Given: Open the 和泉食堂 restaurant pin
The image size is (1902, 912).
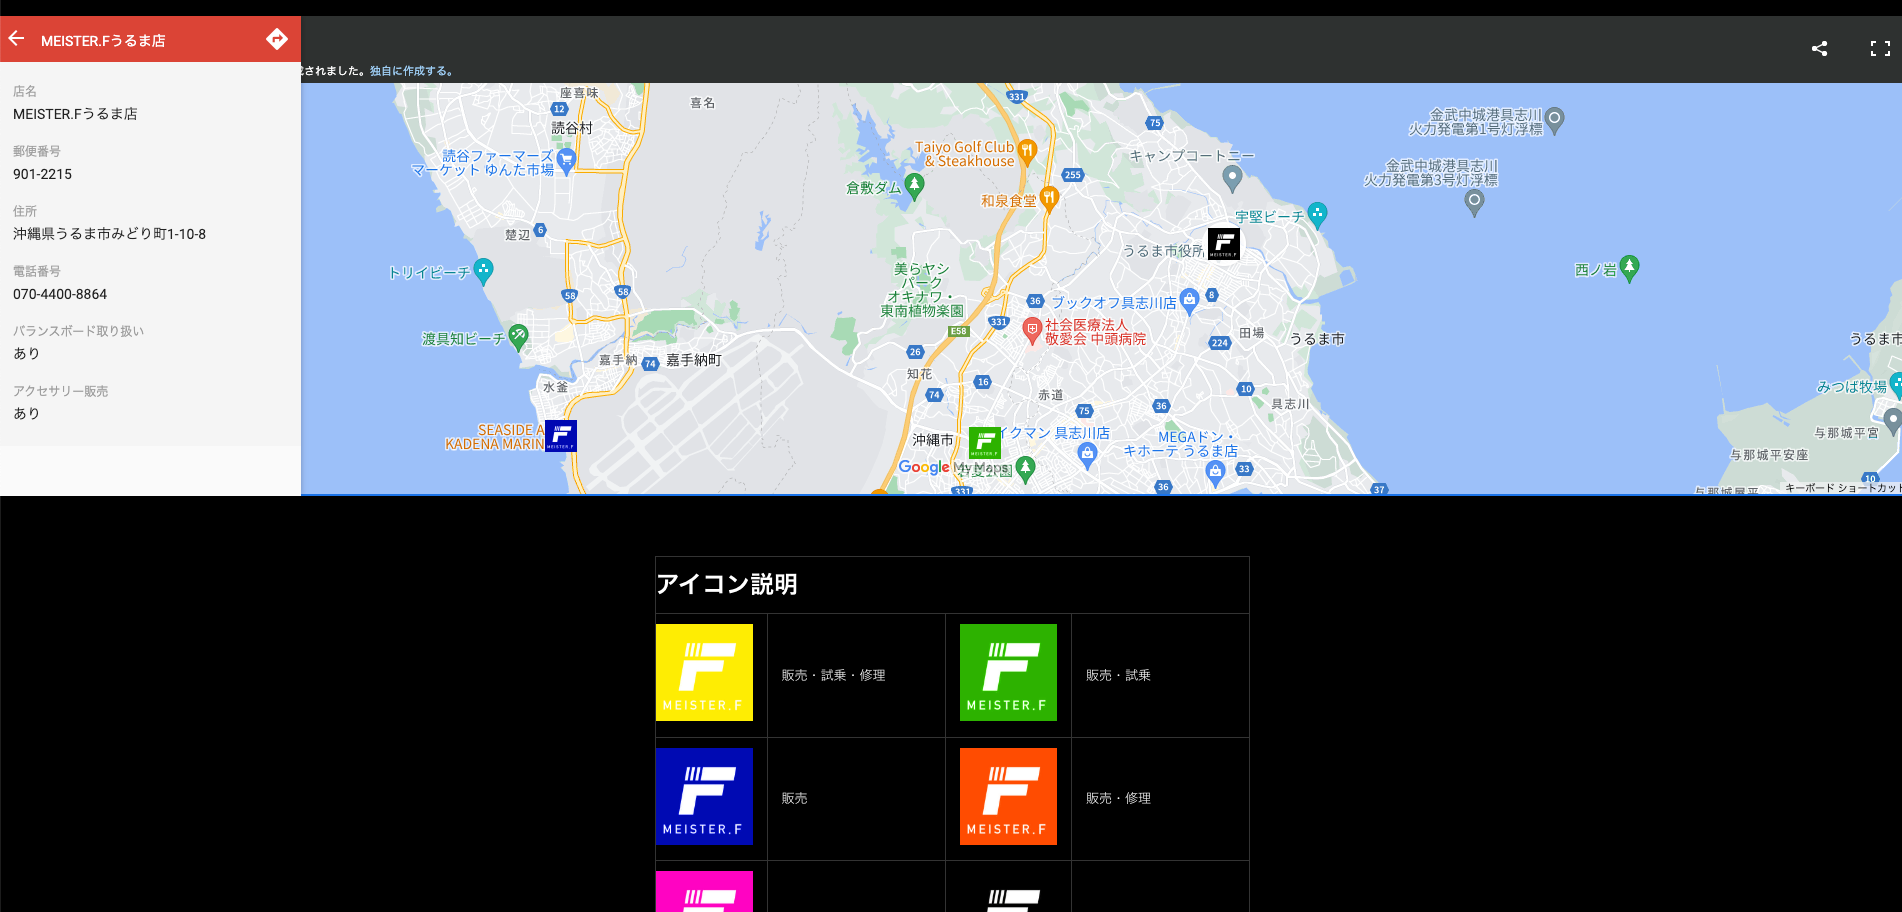Looking at the screenshot, I should pyautogui.click(x=1049, y=198).
